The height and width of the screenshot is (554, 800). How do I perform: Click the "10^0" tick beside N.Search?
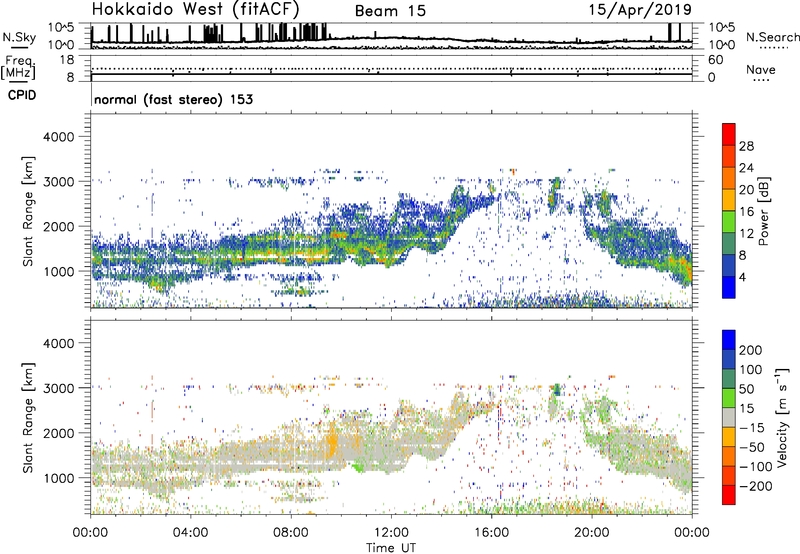point(722,45)
